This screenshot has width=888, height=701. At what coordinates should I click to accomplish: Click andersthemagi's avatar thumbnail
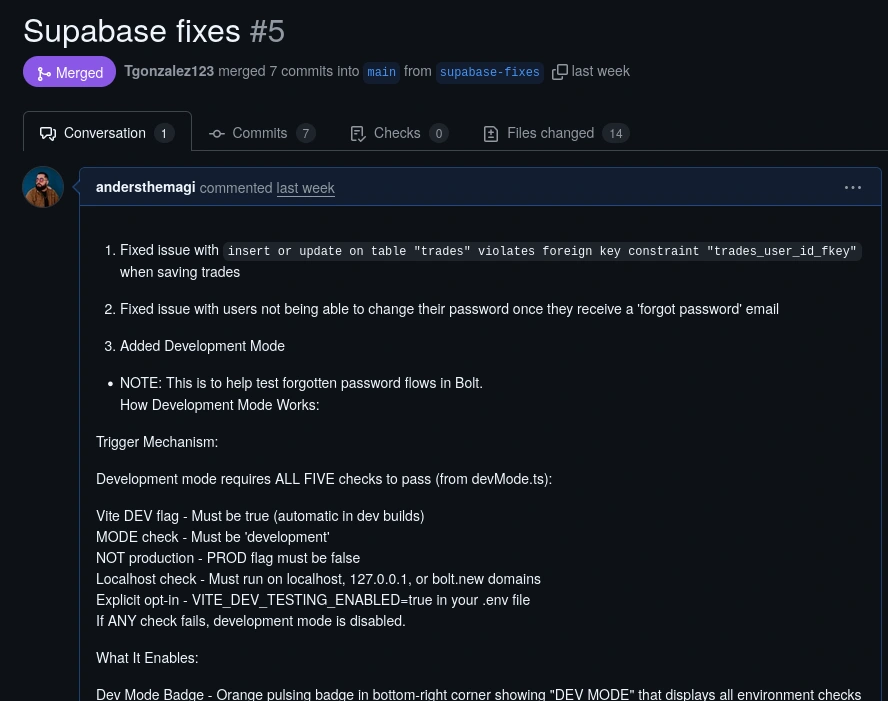coord(43,187)
